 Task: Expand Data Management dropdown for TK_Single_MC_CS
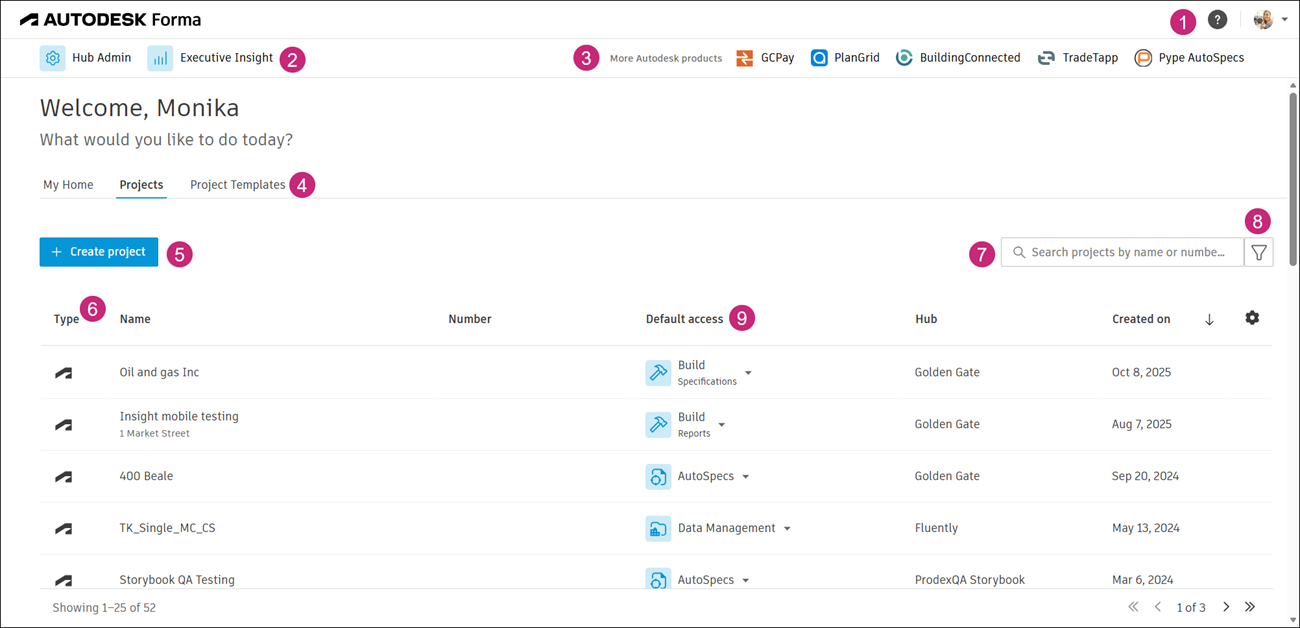click(787, 529)
